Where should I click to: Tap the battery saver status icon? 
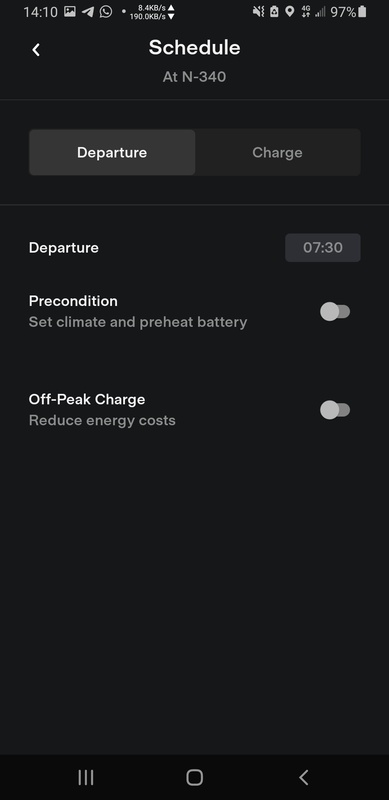pos(275,12)
